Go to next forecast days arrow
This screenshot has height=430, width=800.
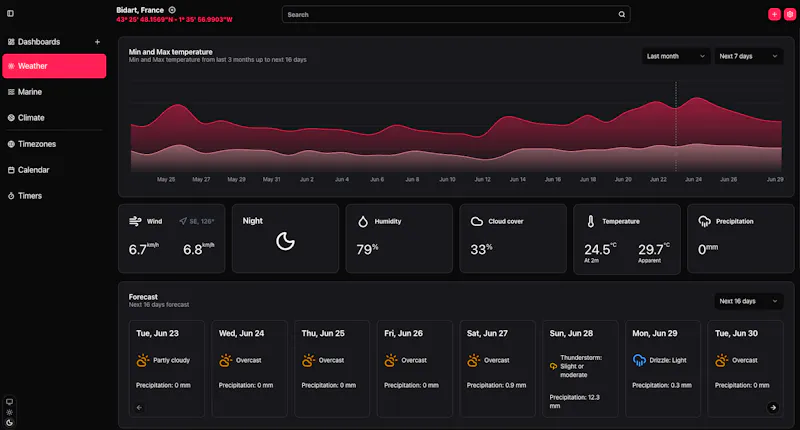(773, 407)
